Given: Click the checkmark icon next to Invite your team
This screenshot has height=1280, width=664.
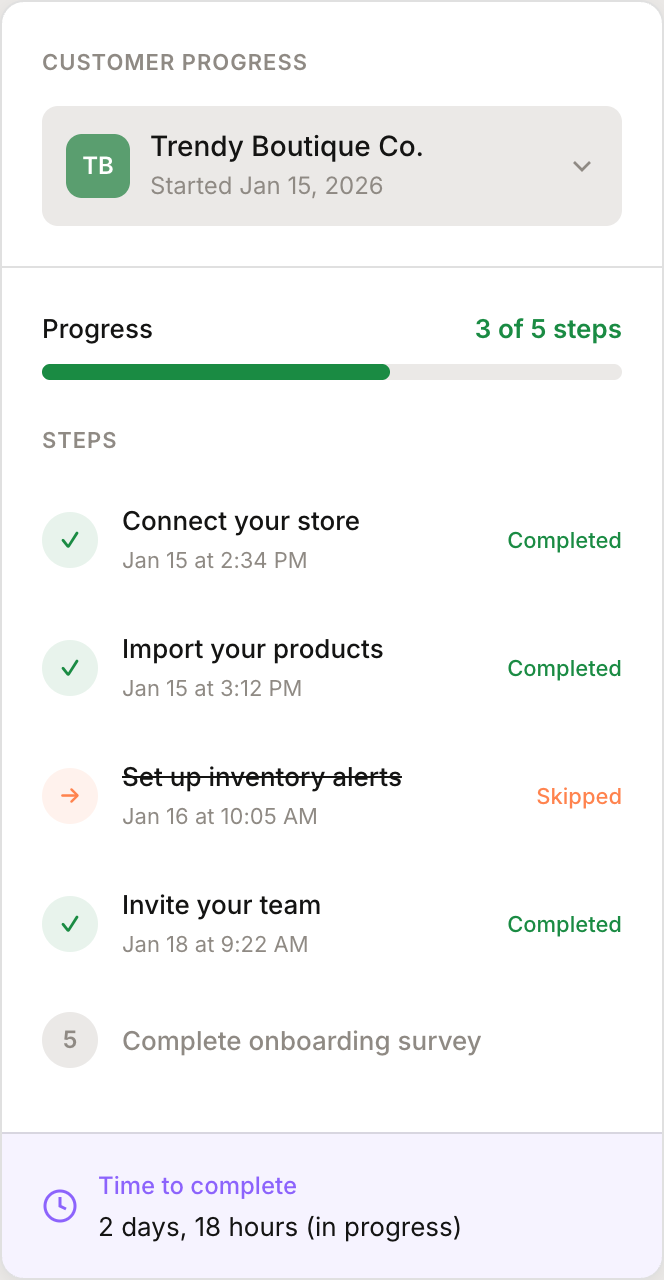Looking at the screenshot, I should coord(70,924).
